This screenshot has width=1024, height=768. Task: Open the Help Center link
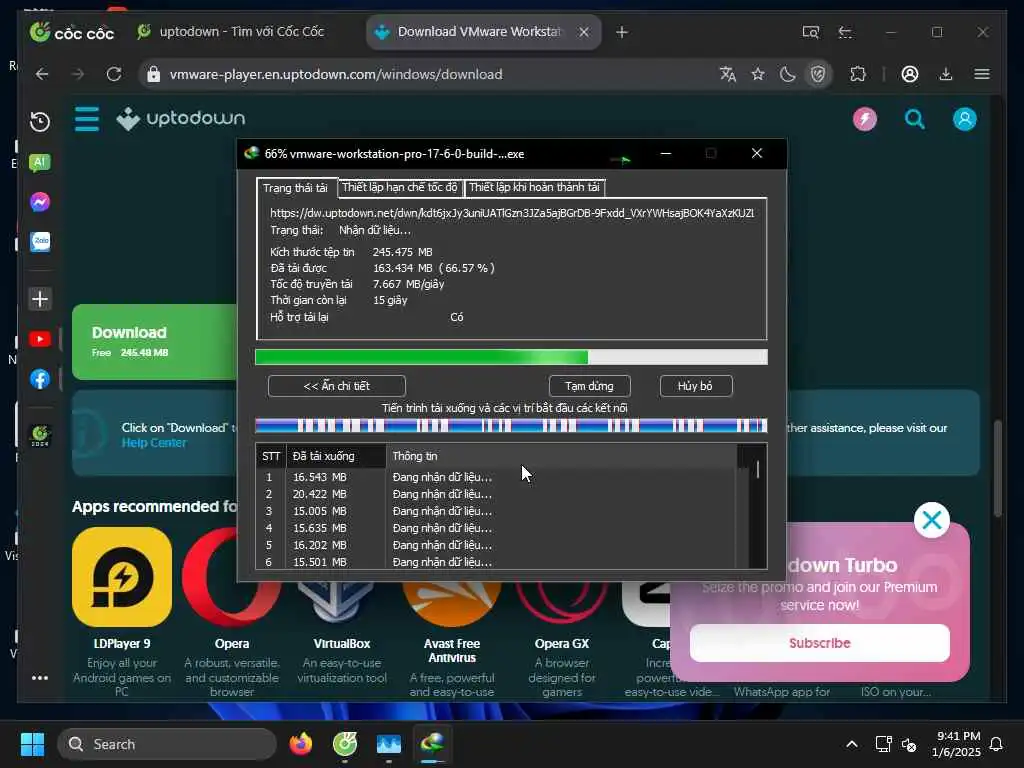(154, 443)
